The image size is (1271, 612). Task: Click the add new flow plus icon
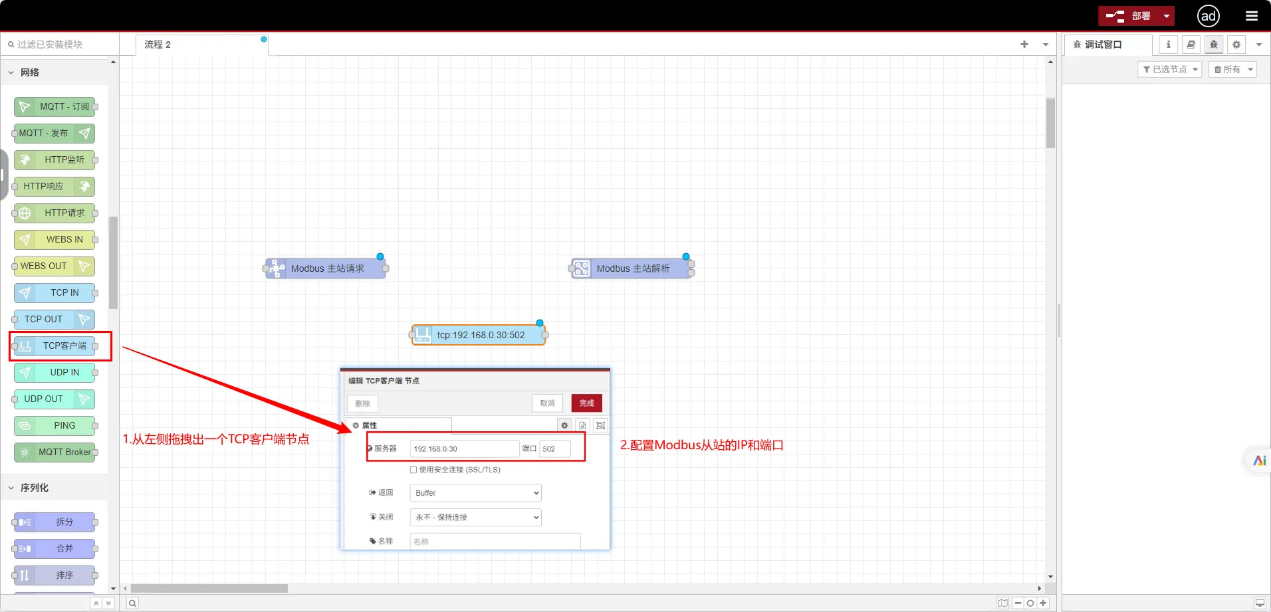(1024, 44)
